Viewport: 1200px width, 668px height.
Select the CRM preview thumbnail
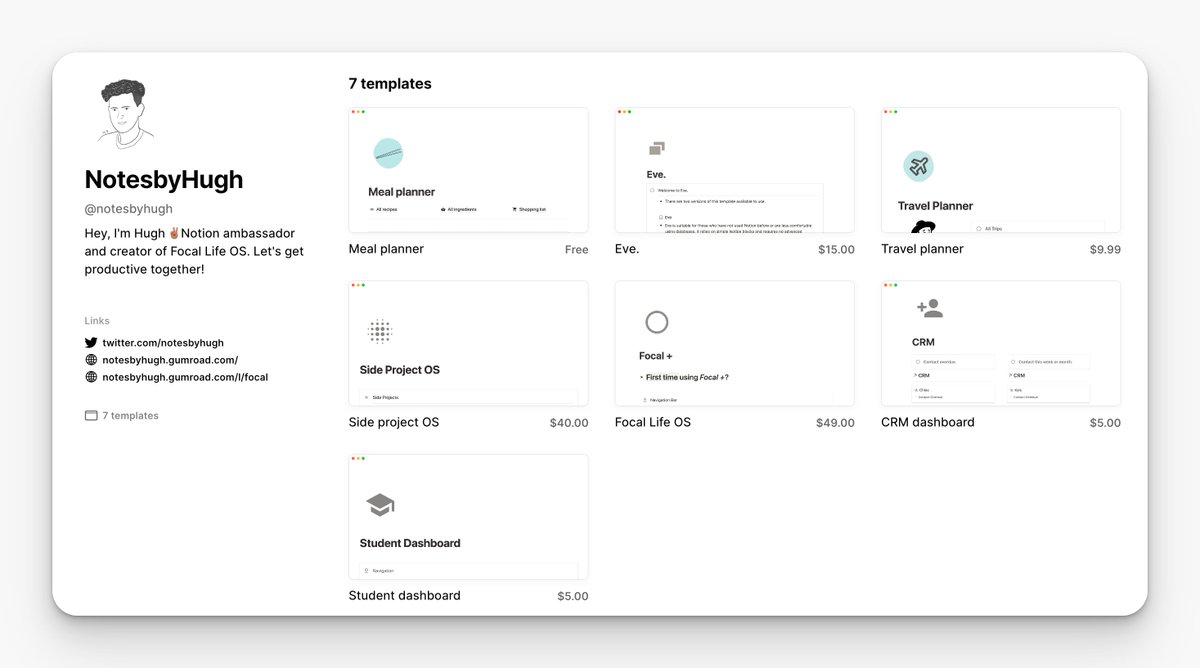tap(1001, 343)
